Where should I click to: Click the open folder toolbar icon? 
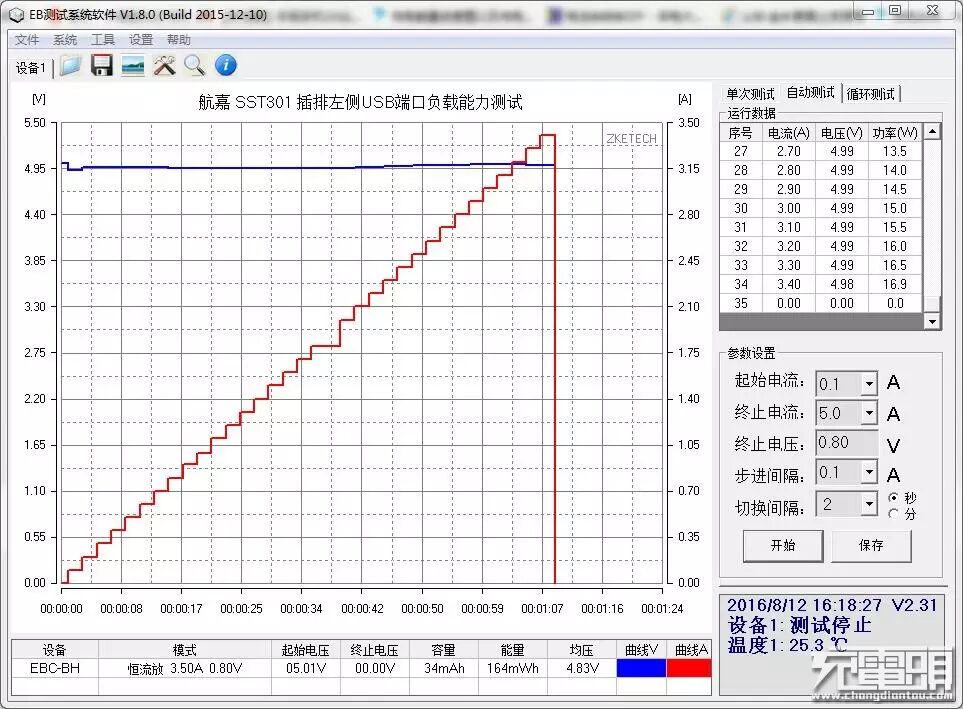click(71, 65)
